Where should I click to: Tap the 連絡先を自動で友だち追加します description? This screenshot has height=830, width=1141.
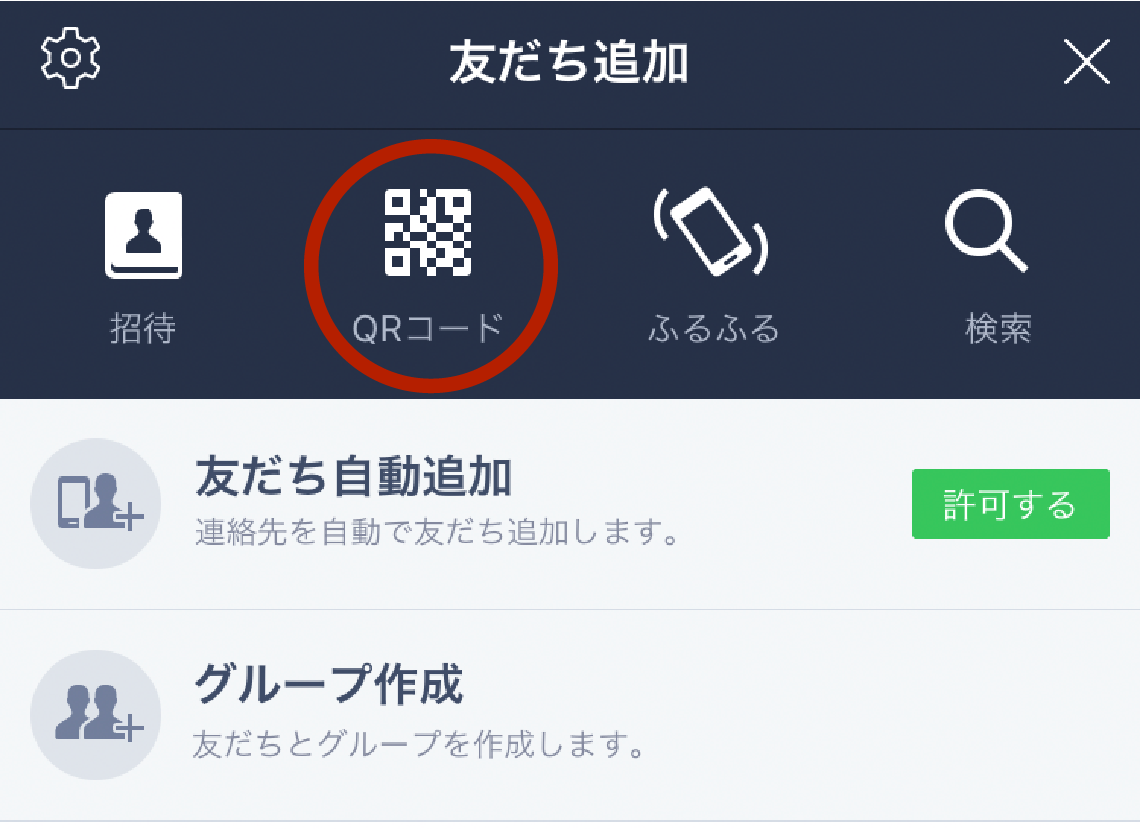click(437, 532)
